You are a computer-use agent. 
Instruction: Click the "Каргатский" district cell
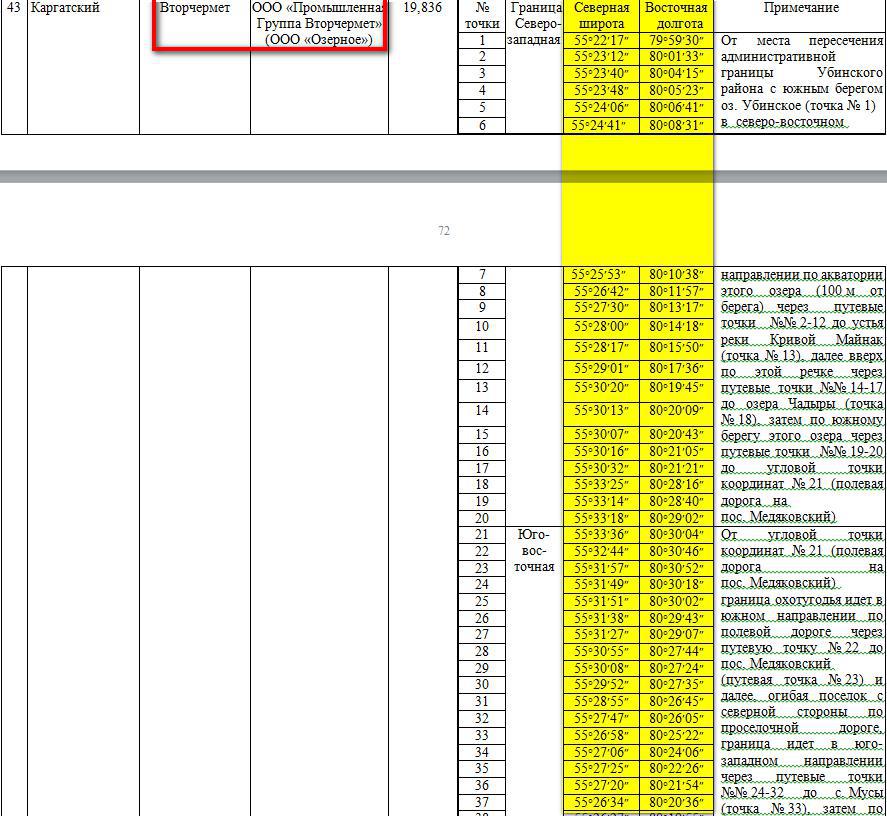tap(66, 8)
